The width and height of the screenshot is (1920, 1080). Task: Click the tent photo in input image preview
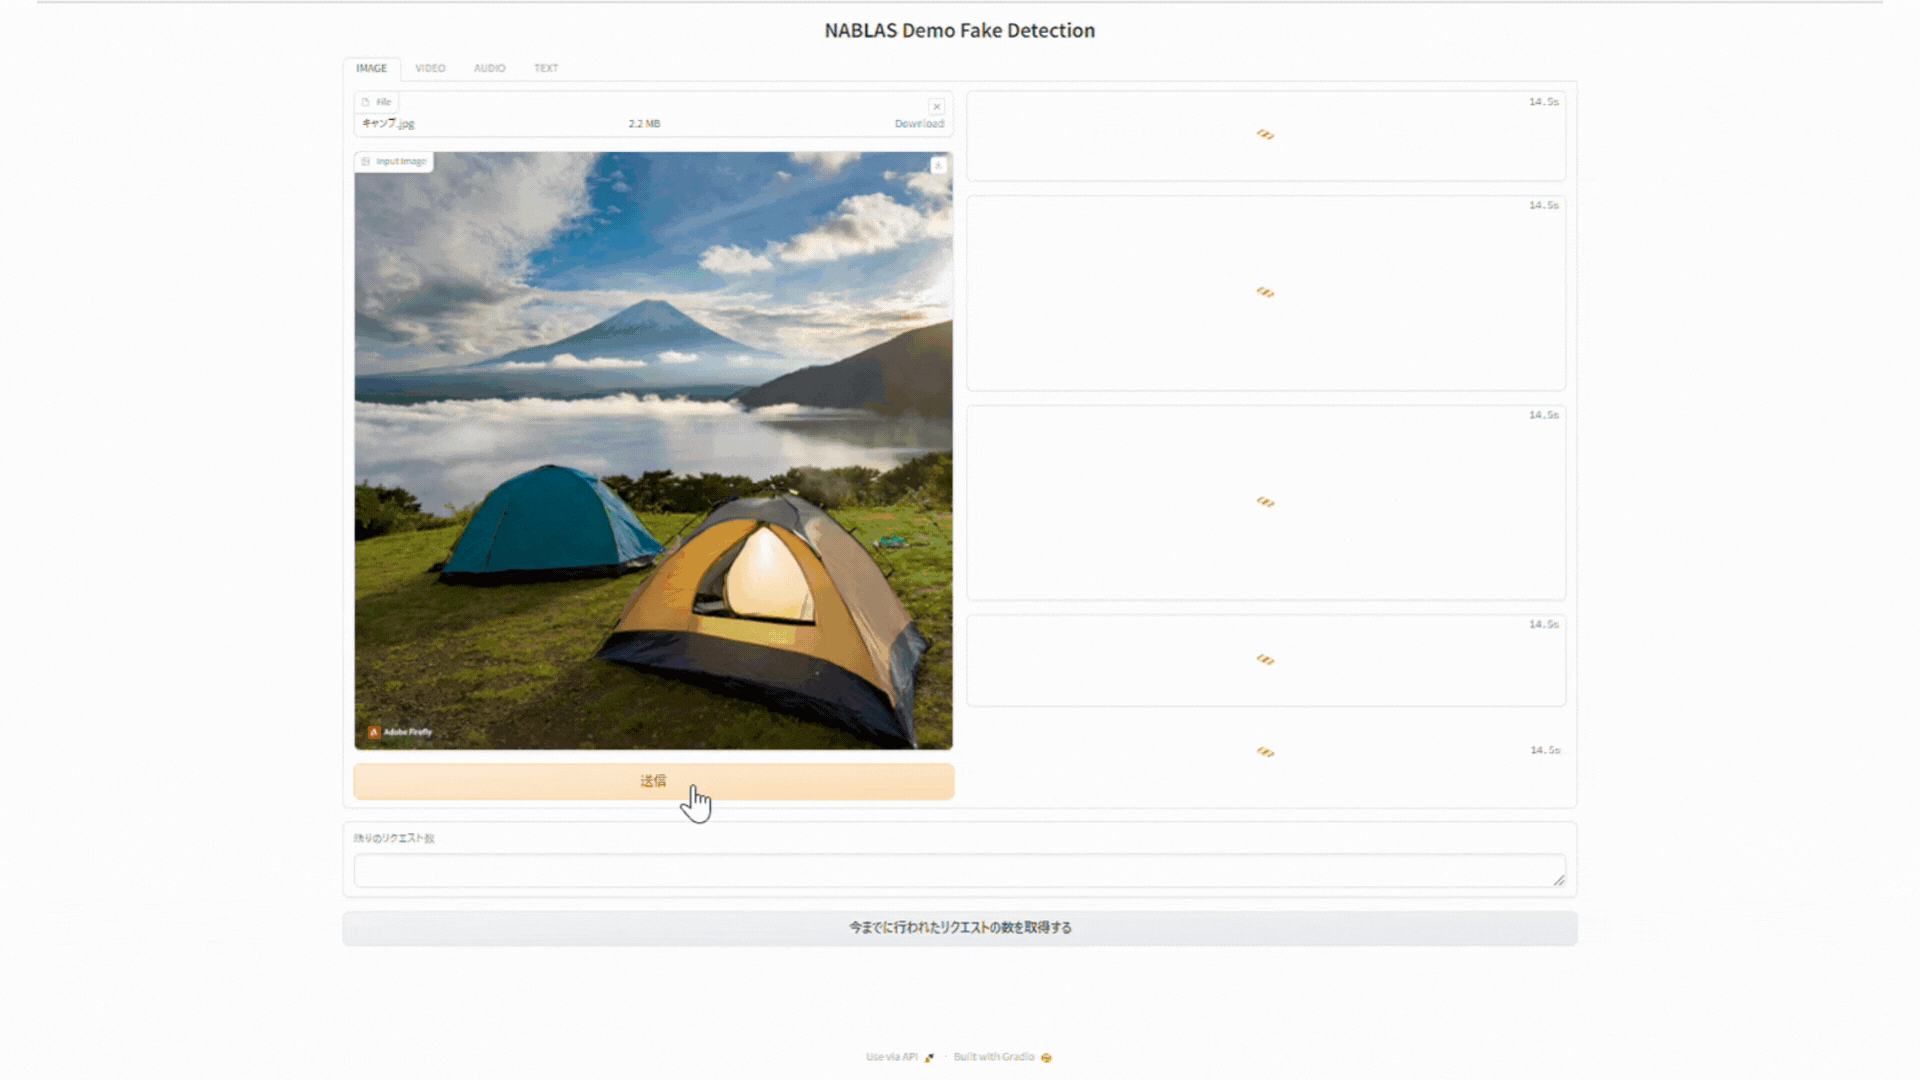coord(653,450)
